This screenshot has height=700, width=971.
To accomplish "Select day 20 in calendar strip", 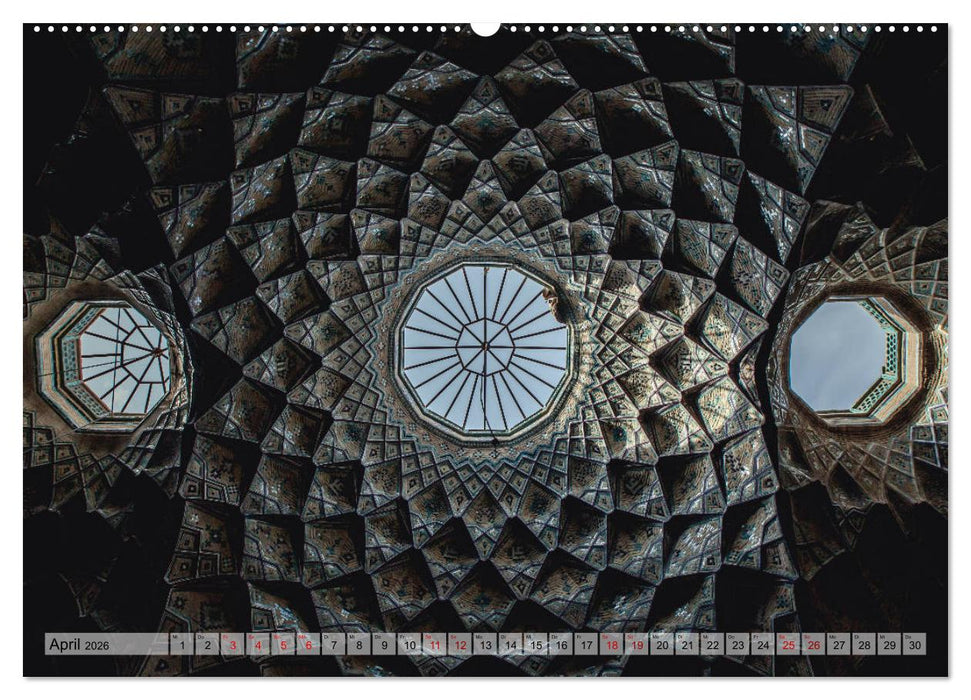I will (x=662, y=645).
